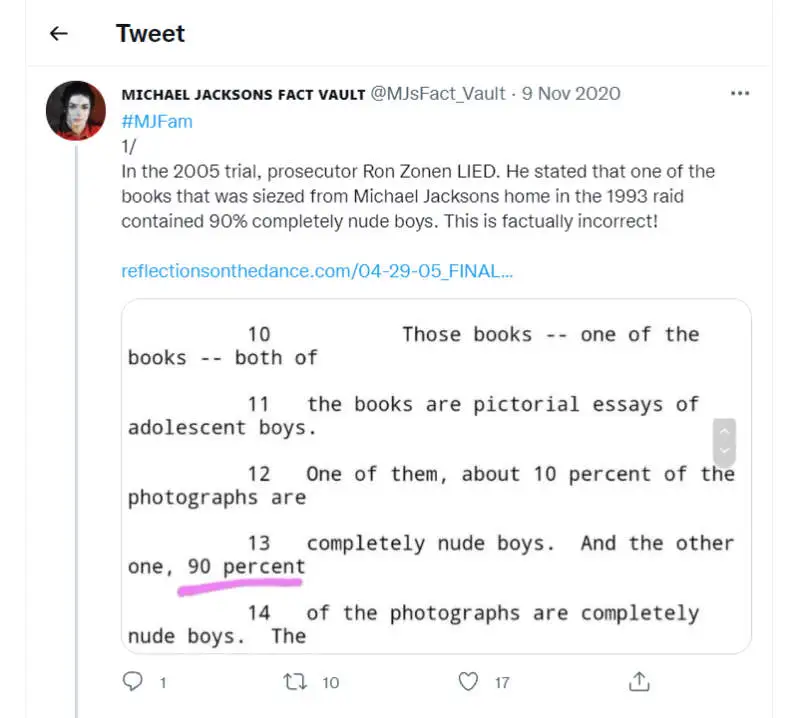
Task: Open the three-dot More options menu
Action: pyautogui.click(x=740, y=94)
